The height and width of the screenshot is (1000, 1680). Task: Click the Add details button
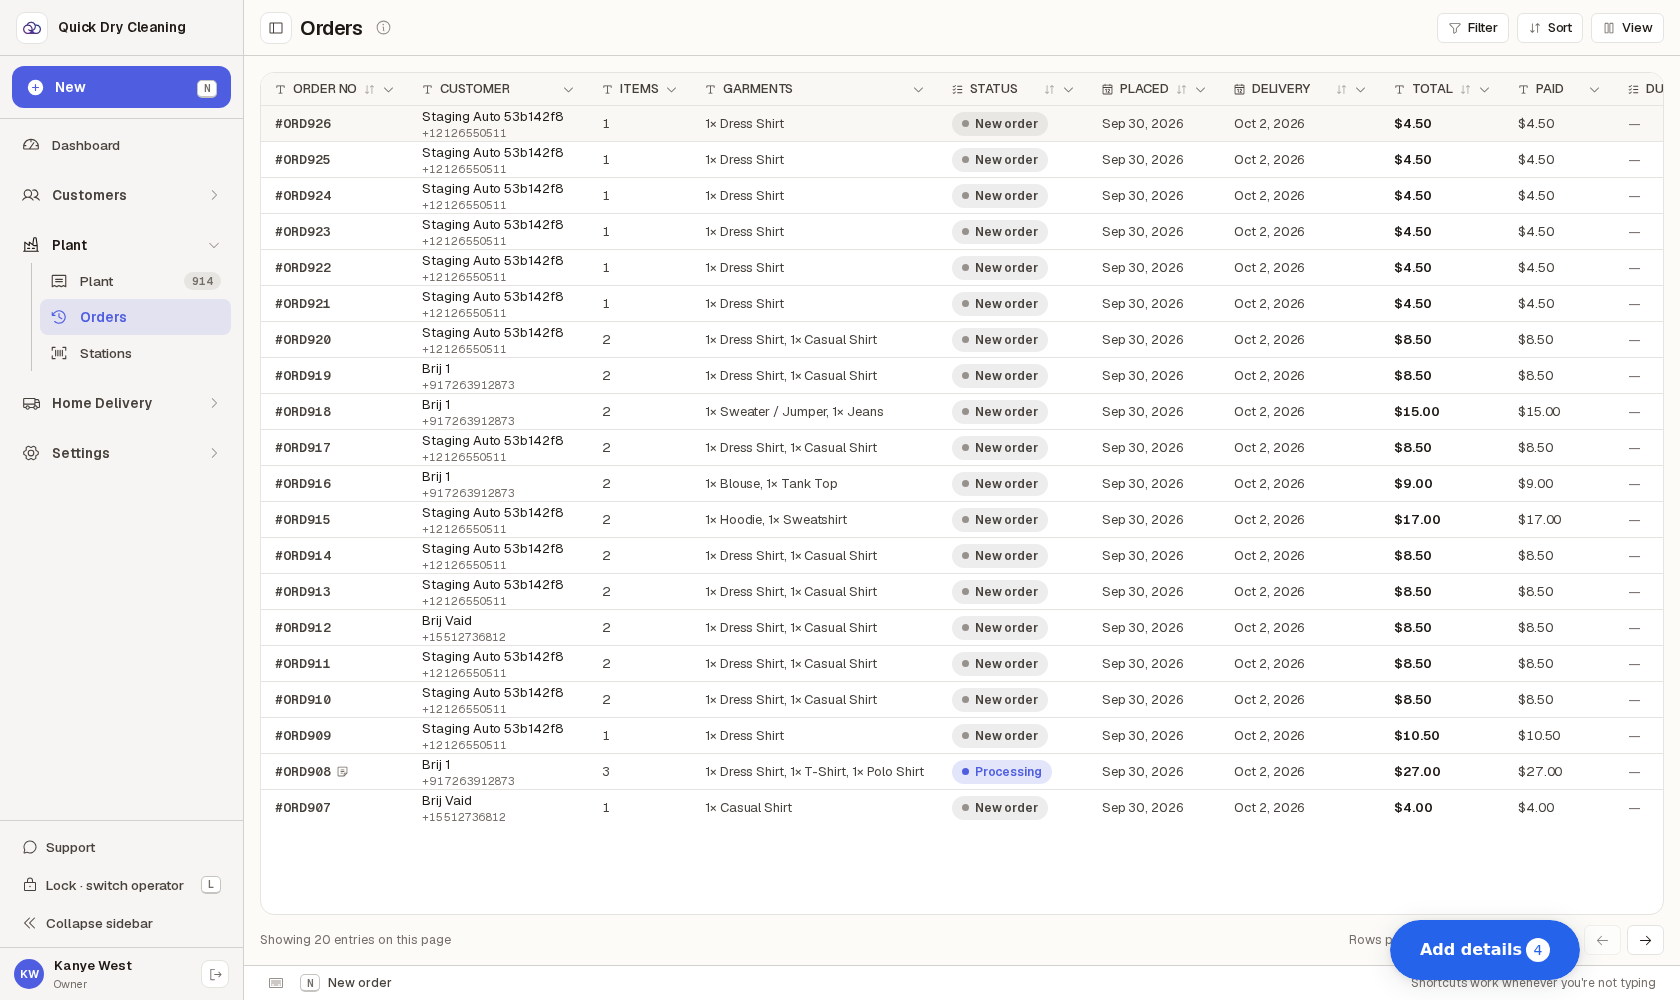(x=1485, y=950)
